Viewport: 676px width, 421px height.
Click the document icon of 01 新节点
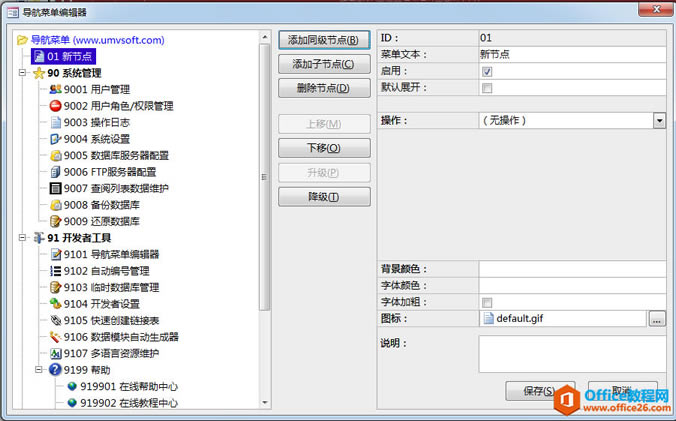39,56
